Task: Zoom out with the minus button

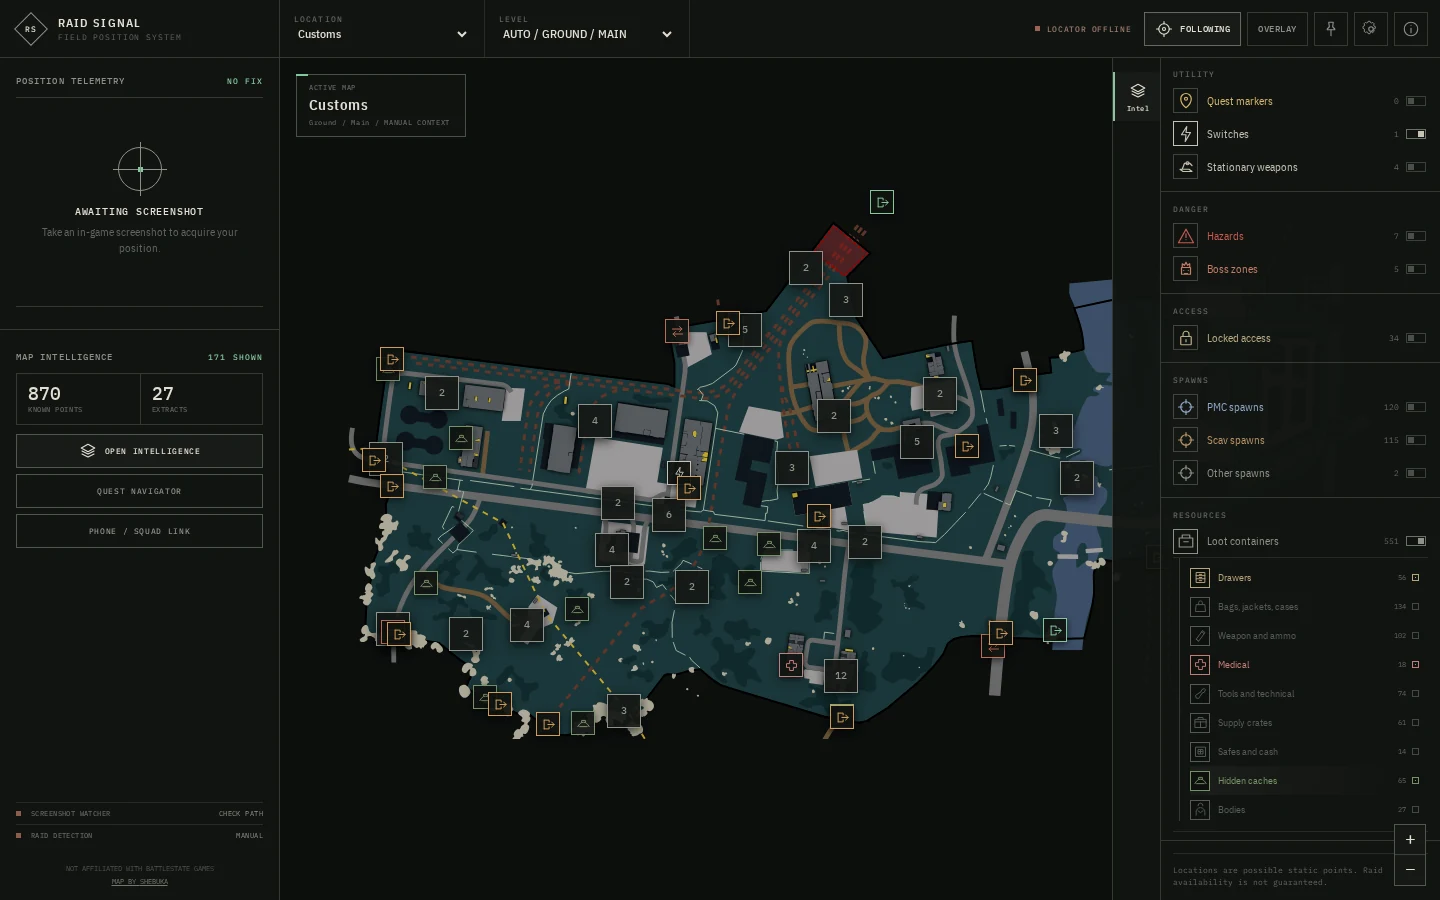Action: pos(1410,870)
